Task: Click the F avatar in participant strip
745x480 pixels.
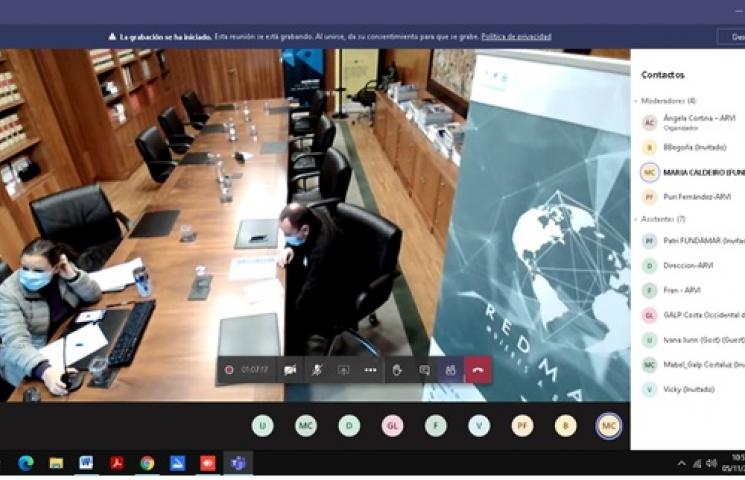Action: pyautogui.click(x=436, y=425)
